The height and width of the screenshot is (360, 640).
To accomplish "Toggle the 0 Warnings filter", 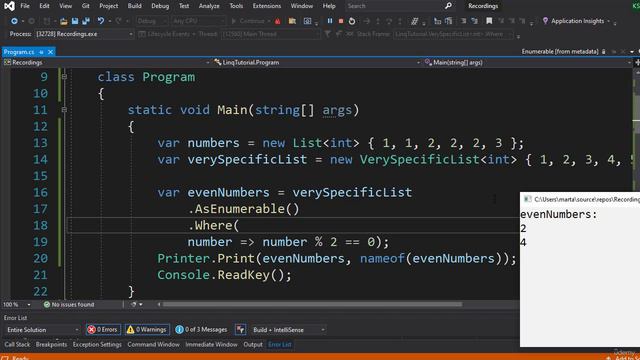I will pyautogui.click(x=147, y=329).
